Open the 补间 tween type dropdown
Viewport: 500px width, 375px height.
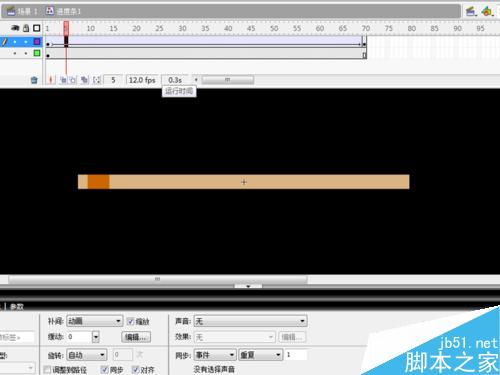pos(95,321)
